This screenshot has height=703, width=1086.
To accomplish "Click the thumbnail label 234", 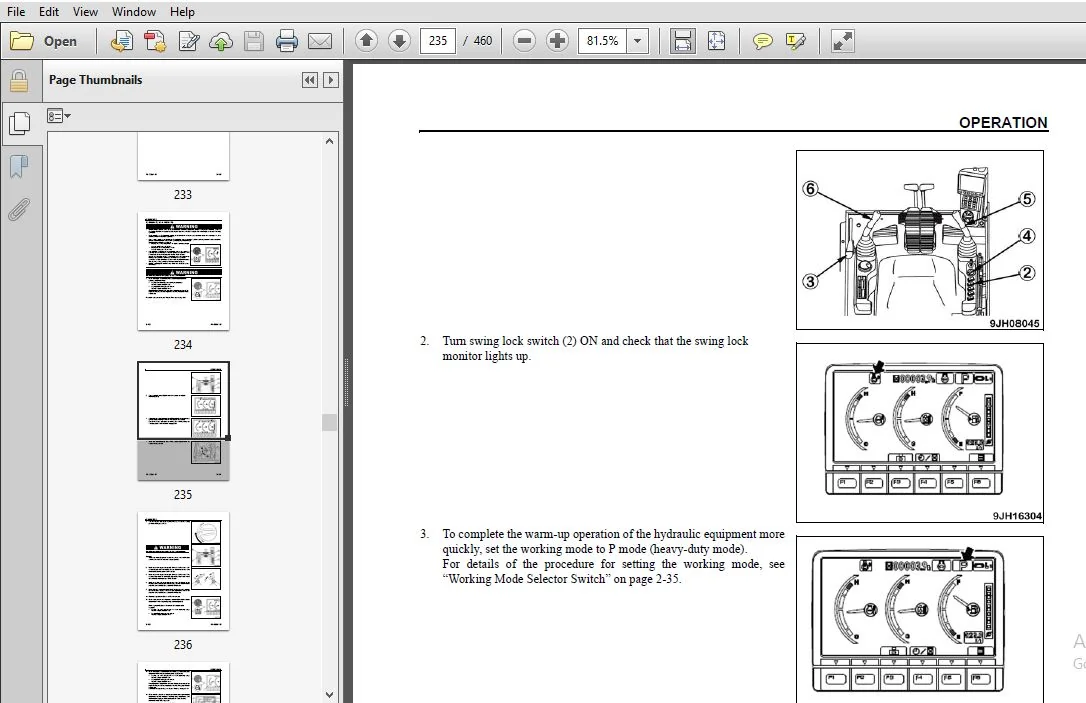I will [x=183, y=344].
